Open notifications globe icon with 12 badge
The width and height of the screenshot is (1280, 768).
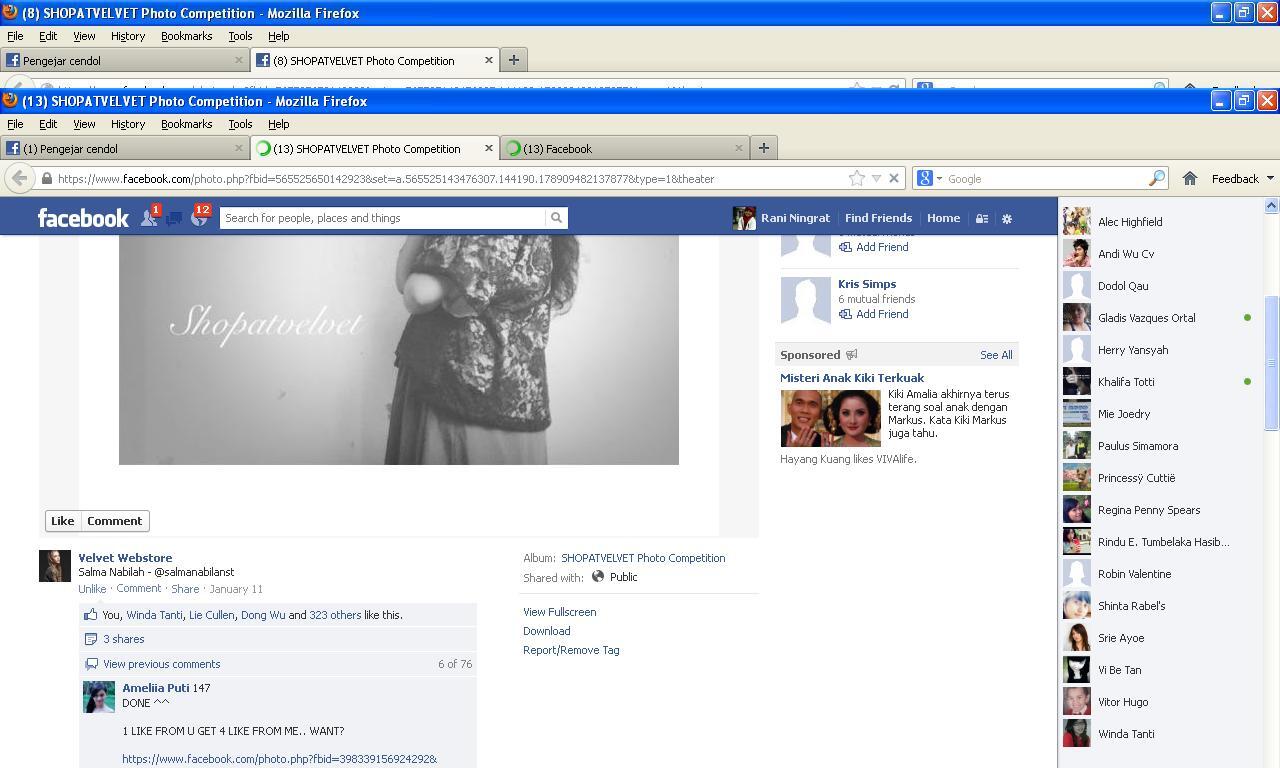pyautogui.click(x=199, y=217)
